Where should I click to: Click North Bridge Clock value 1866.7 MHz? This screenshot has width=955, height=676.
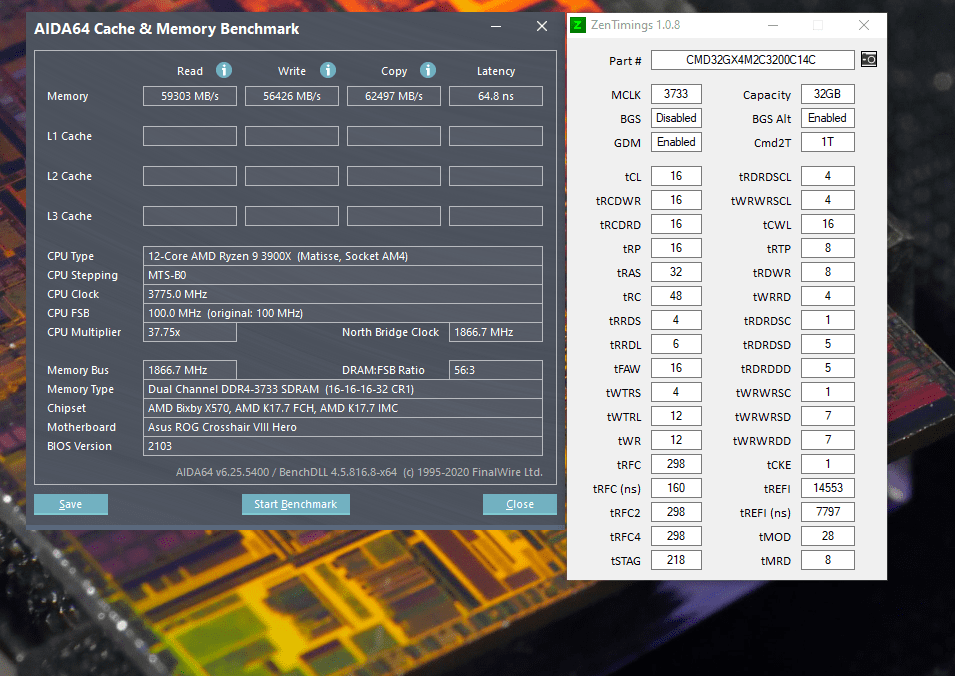coord(496,332)
